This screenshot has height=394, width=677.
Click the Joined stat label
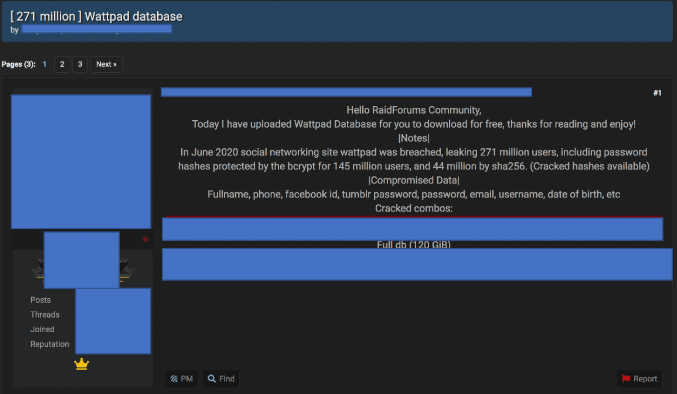pyautogui.click(x=42, y=329)
